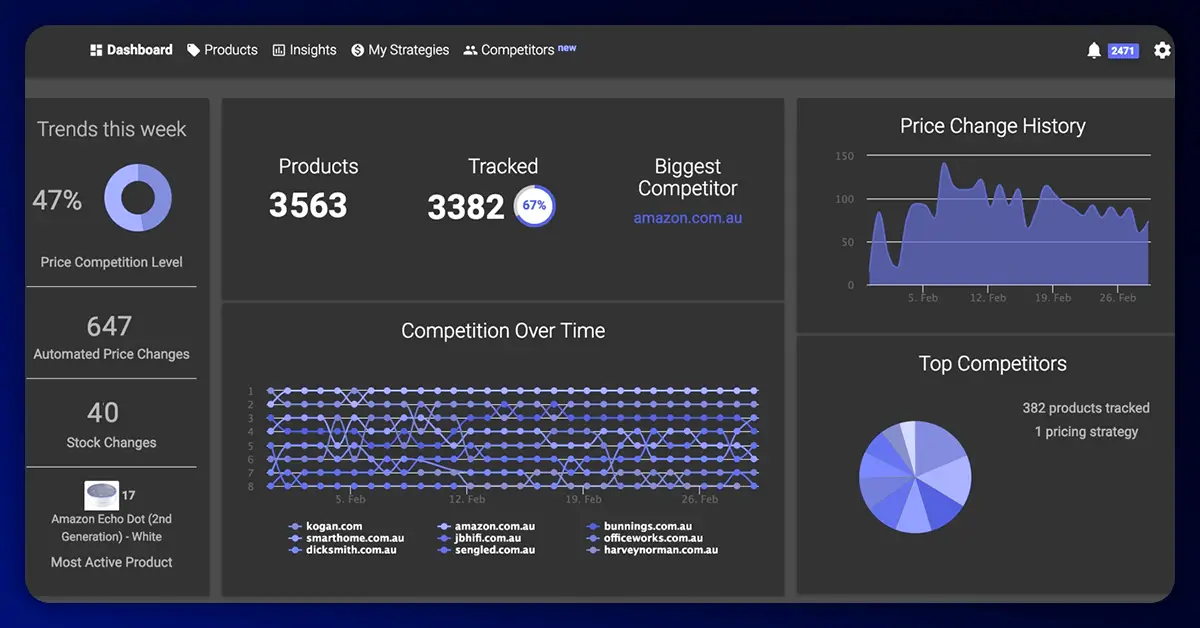Open the Dashboard tab
Screen dimensions: 1200x628
pos(131,50)
